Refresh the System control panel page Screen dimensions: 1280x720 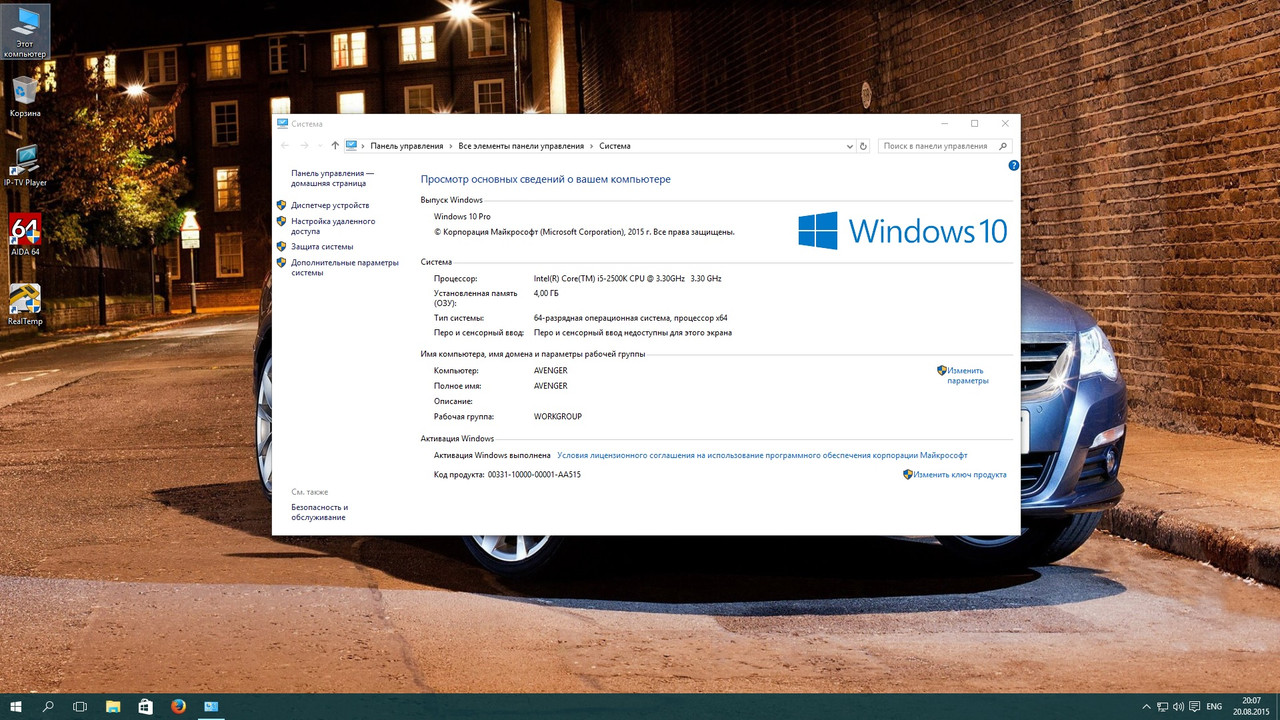[x=864, y=146]
